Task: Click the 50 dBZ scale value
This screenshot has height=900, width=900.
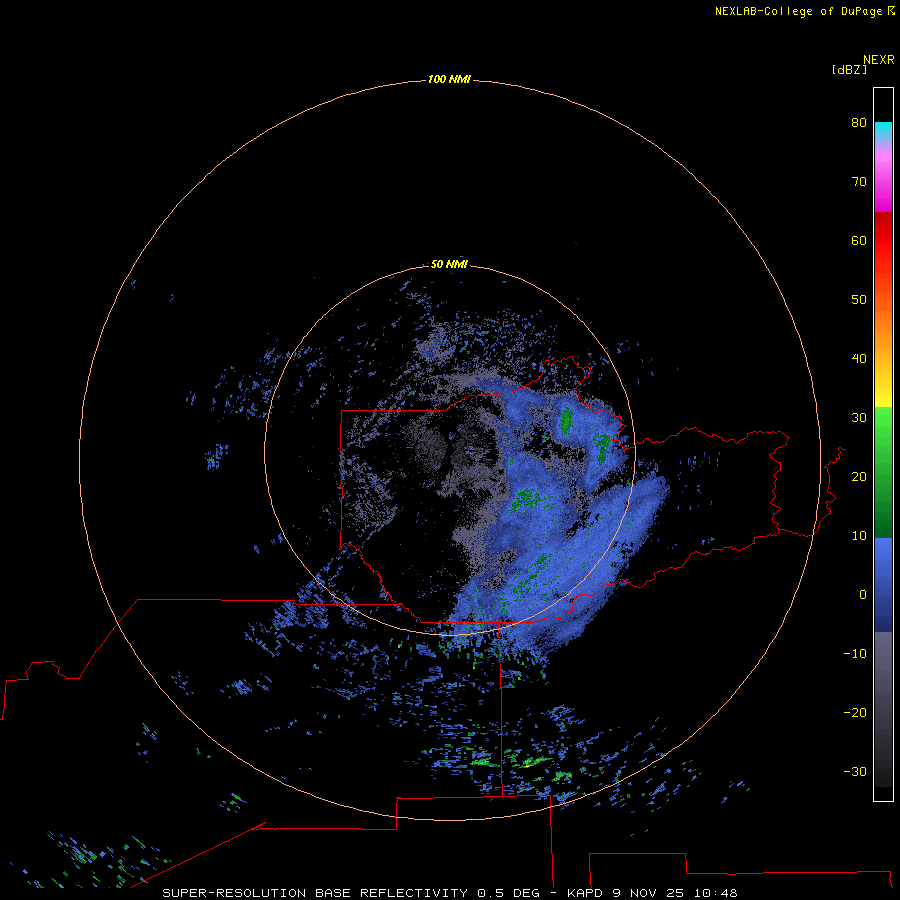Action: pyautogui.click(x=859, y=300)
